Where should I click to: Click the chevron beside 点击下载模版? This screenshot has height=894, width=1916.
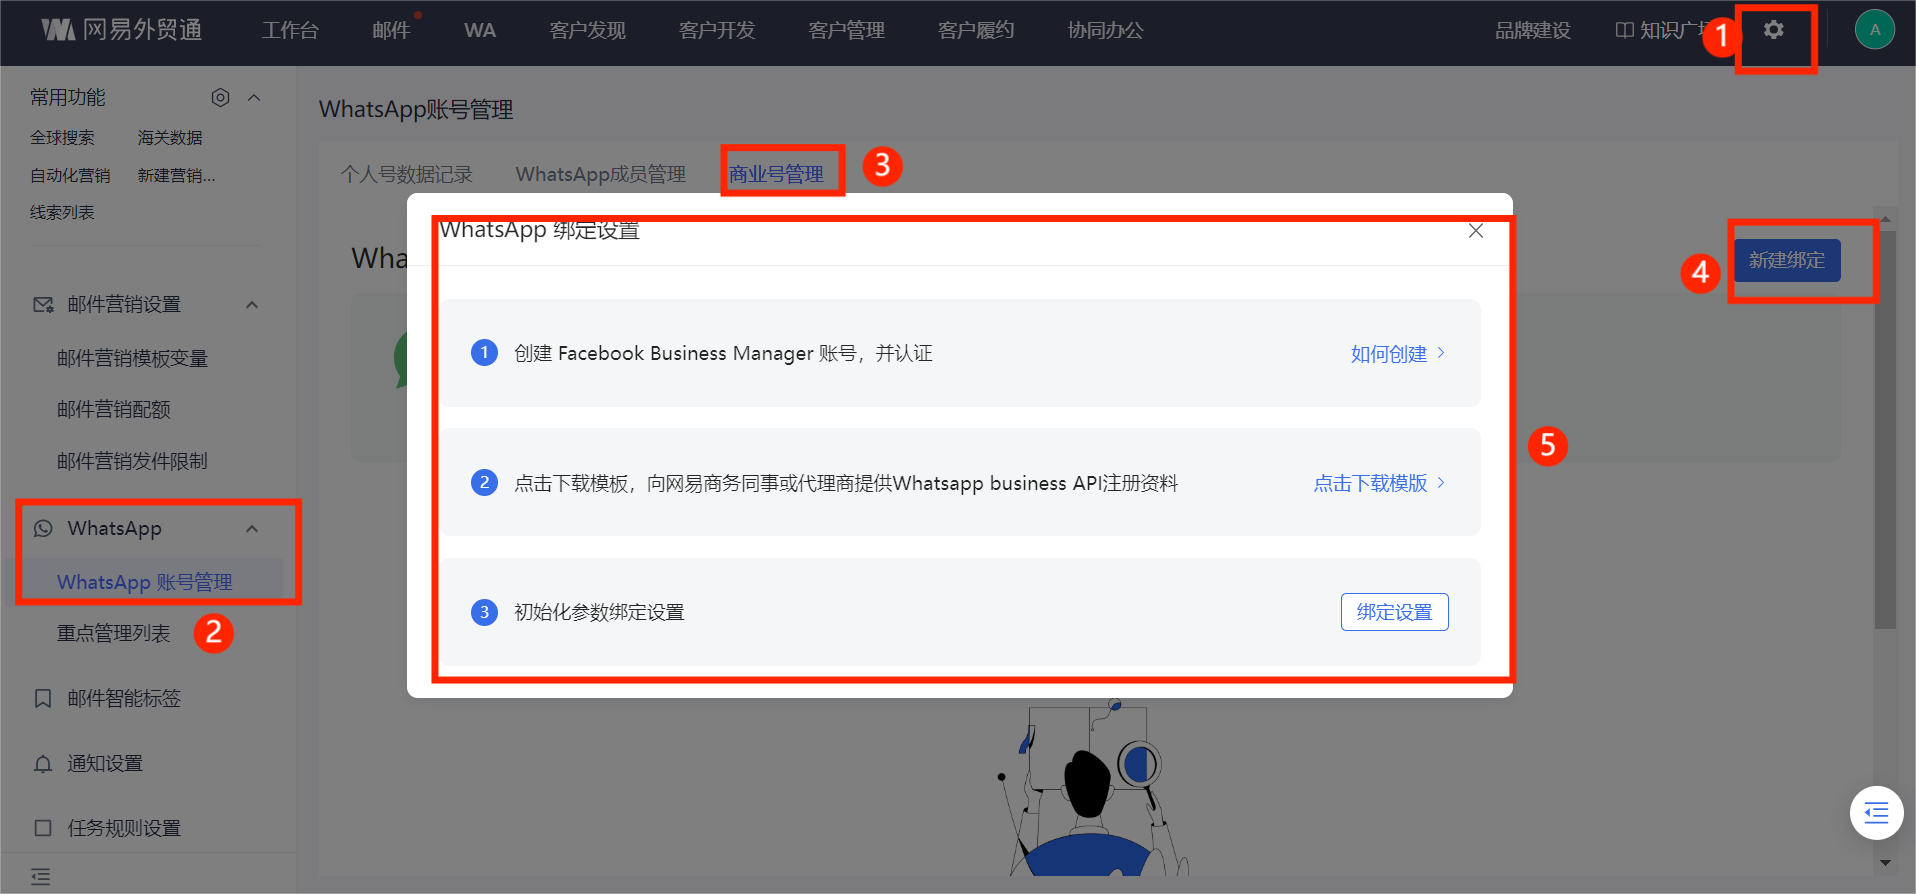[1441, 482]
